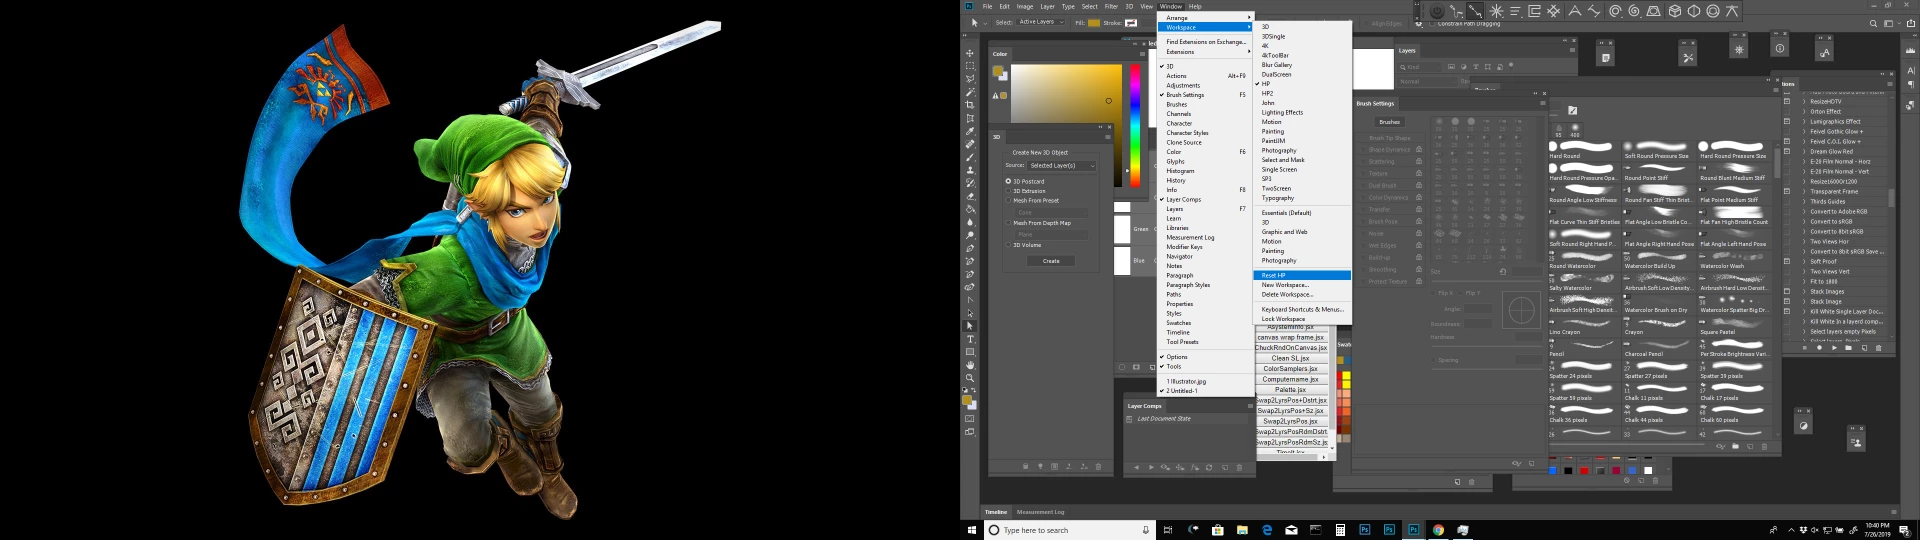
Task: Select the Eyedropper tool
Action: [x=969, y=131]
